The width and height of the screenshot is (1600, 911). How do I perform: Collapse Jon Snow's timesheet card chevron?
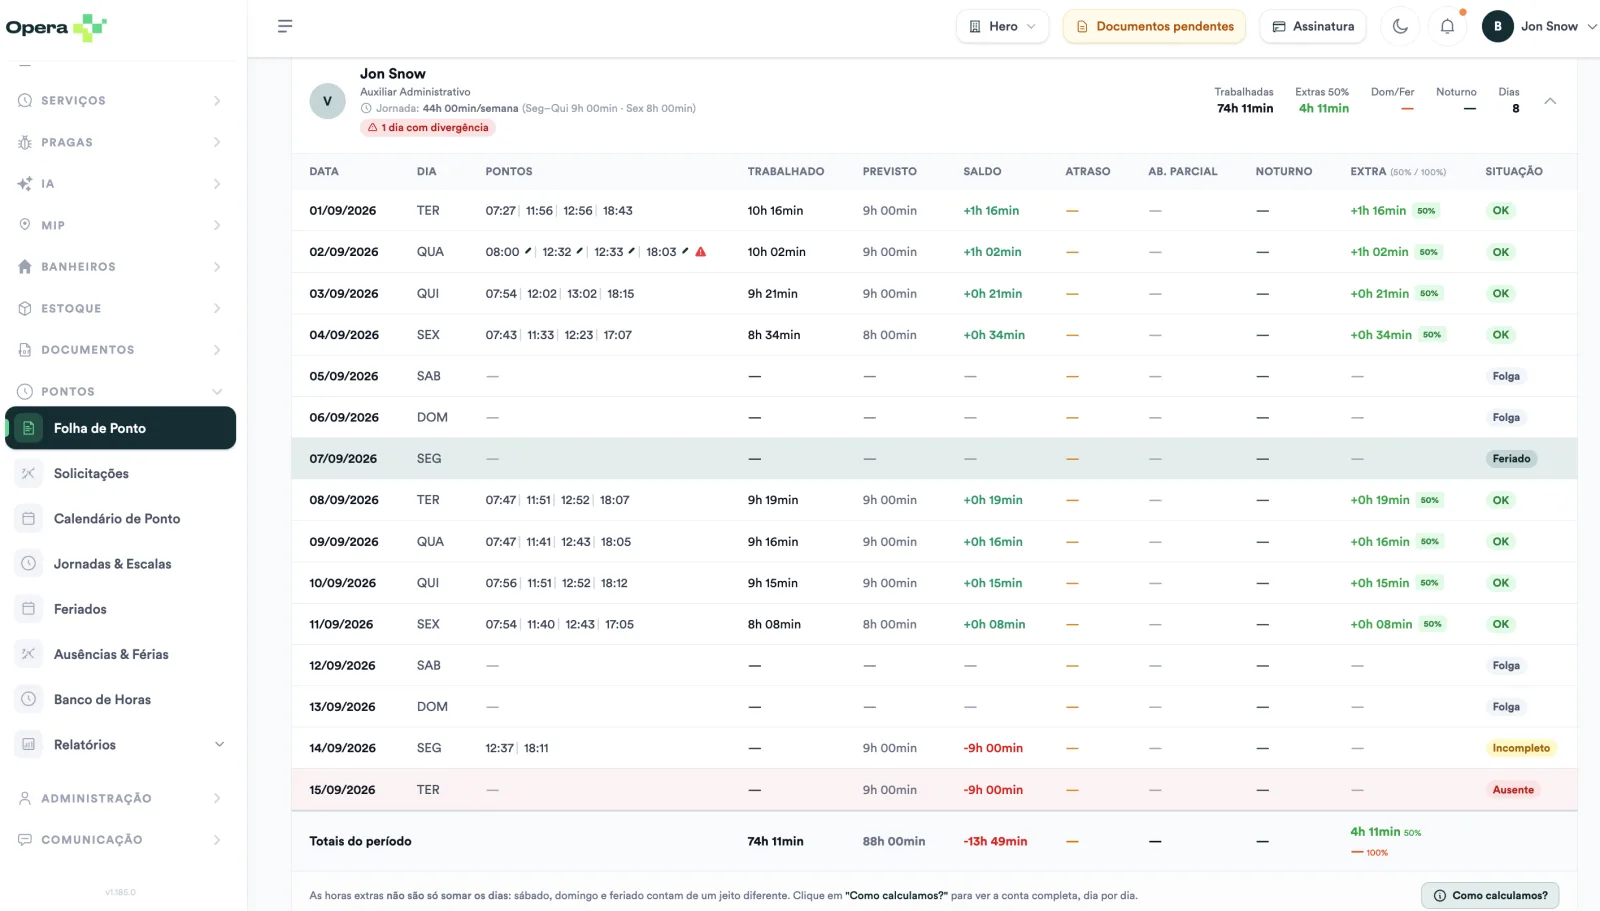click(1550, 101)
